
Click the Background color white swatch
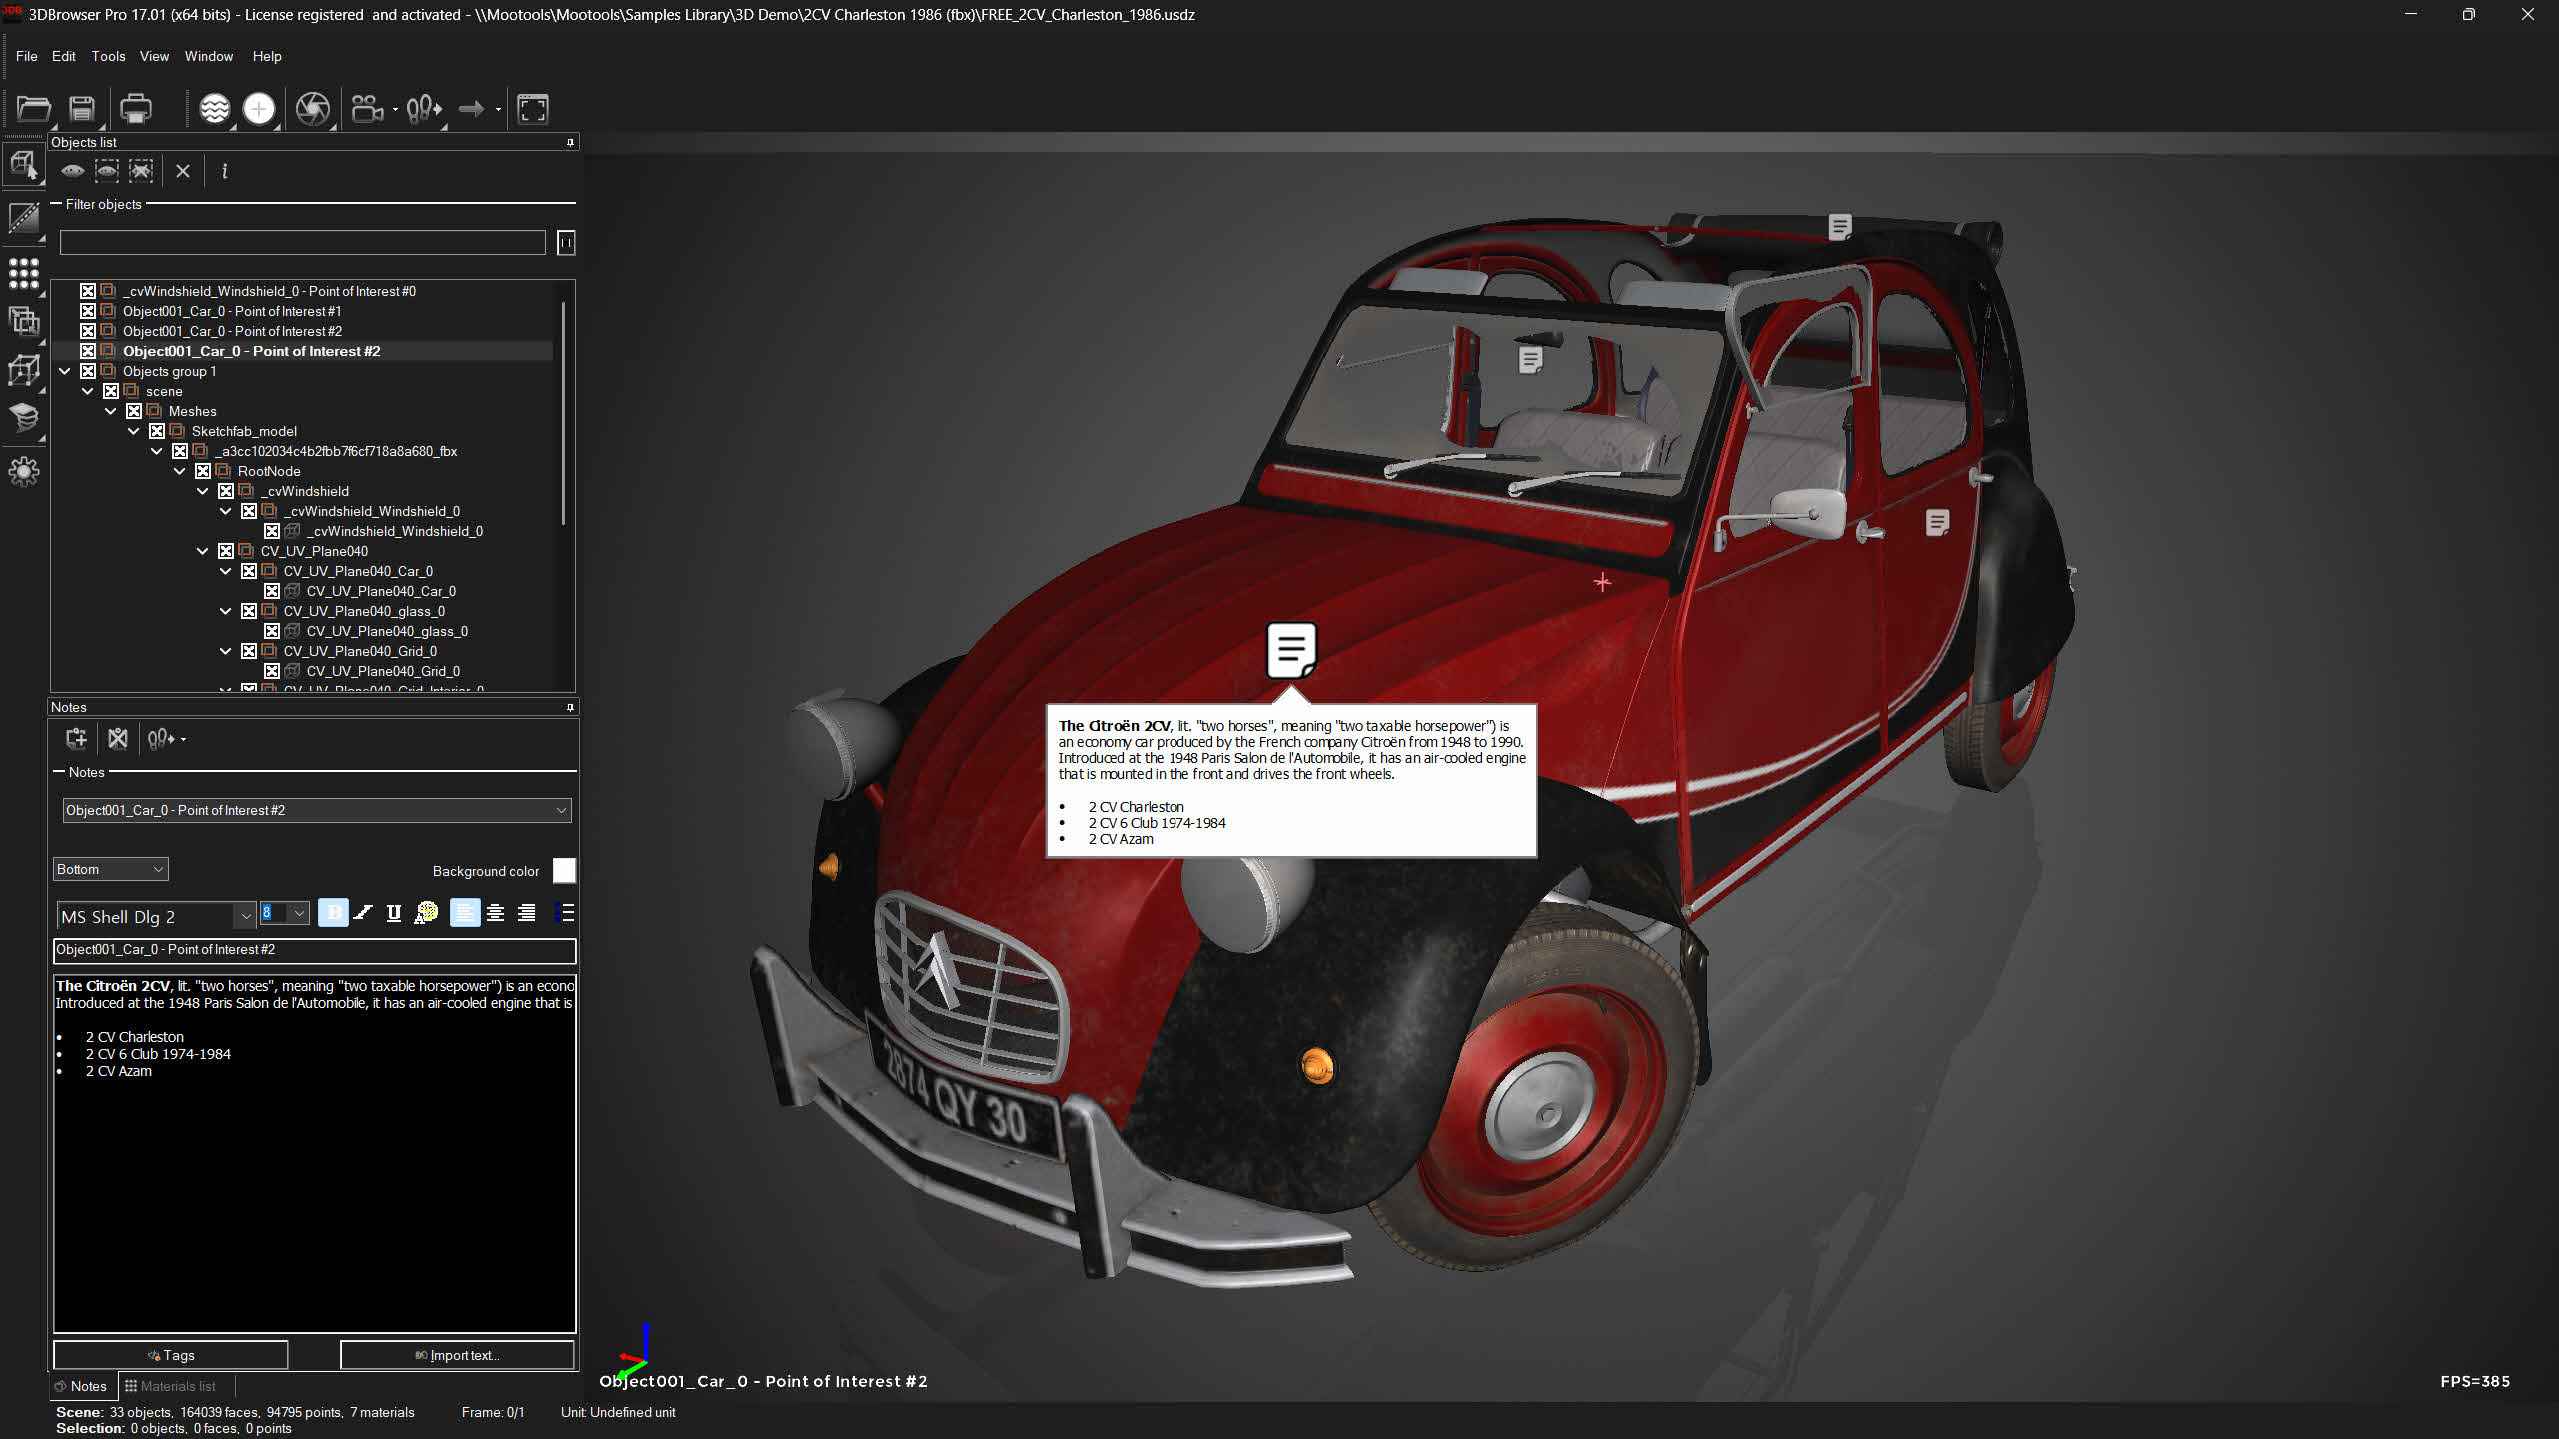point(564,871)
